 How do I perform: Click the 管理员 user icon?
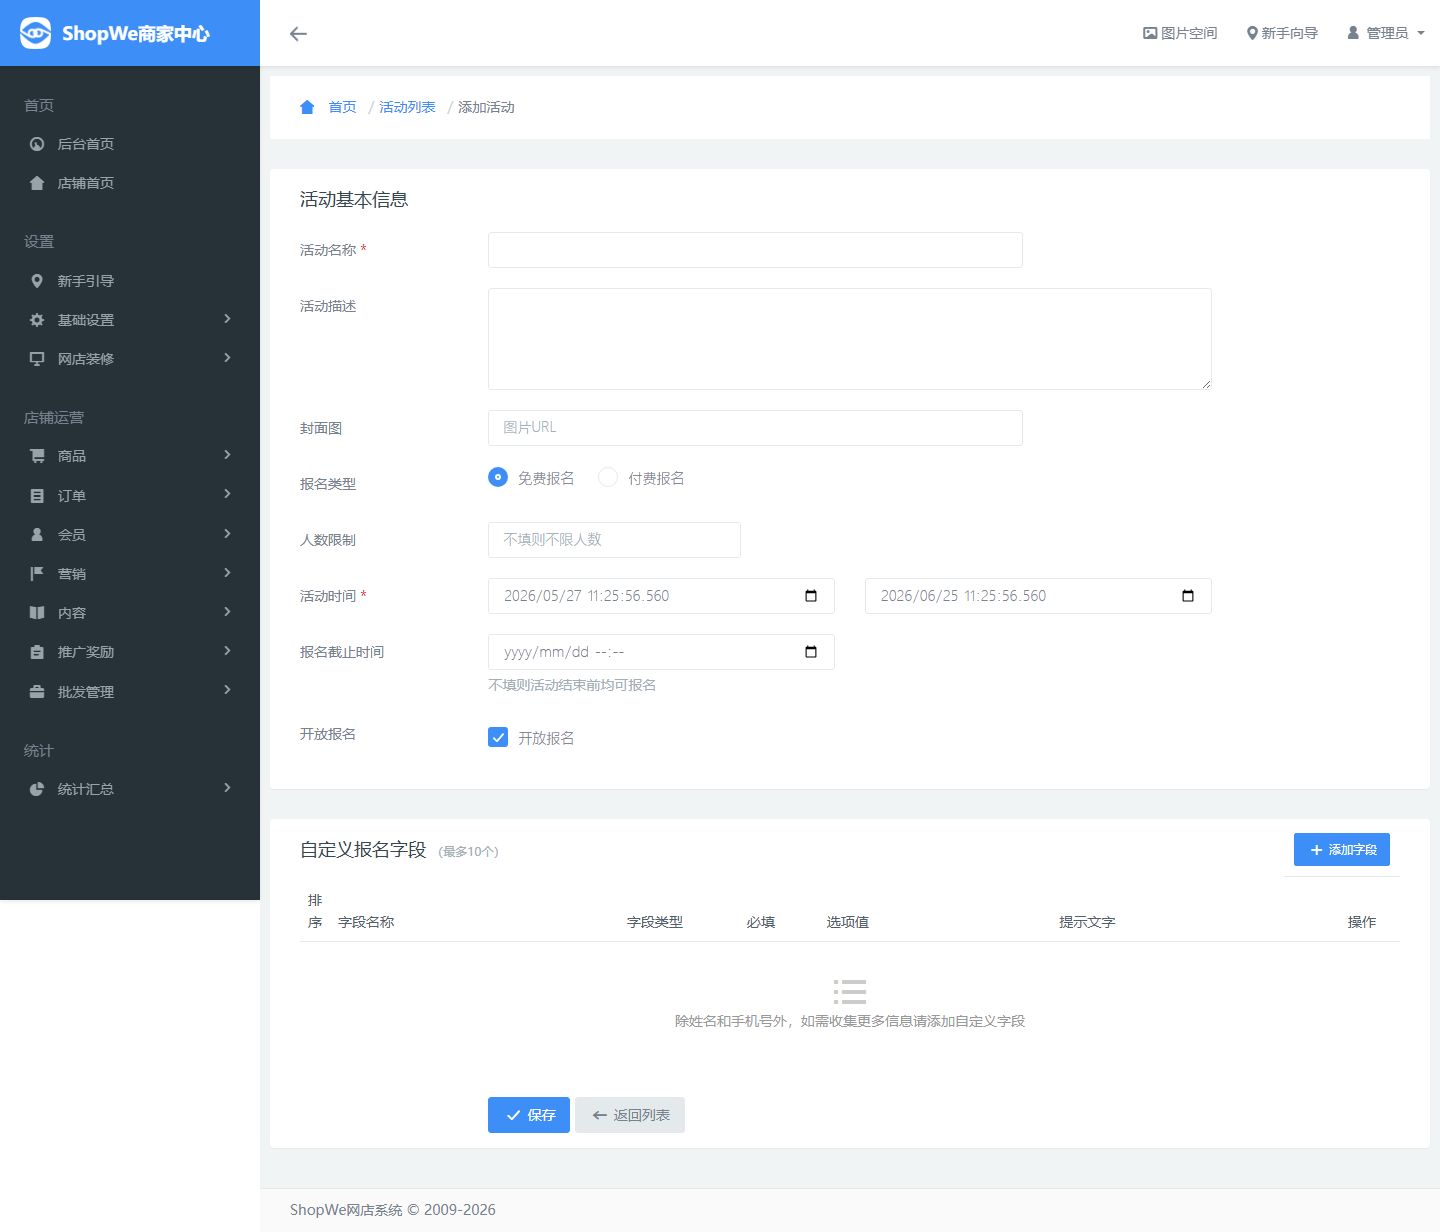pyautogui.click(x=1353, y=33)
